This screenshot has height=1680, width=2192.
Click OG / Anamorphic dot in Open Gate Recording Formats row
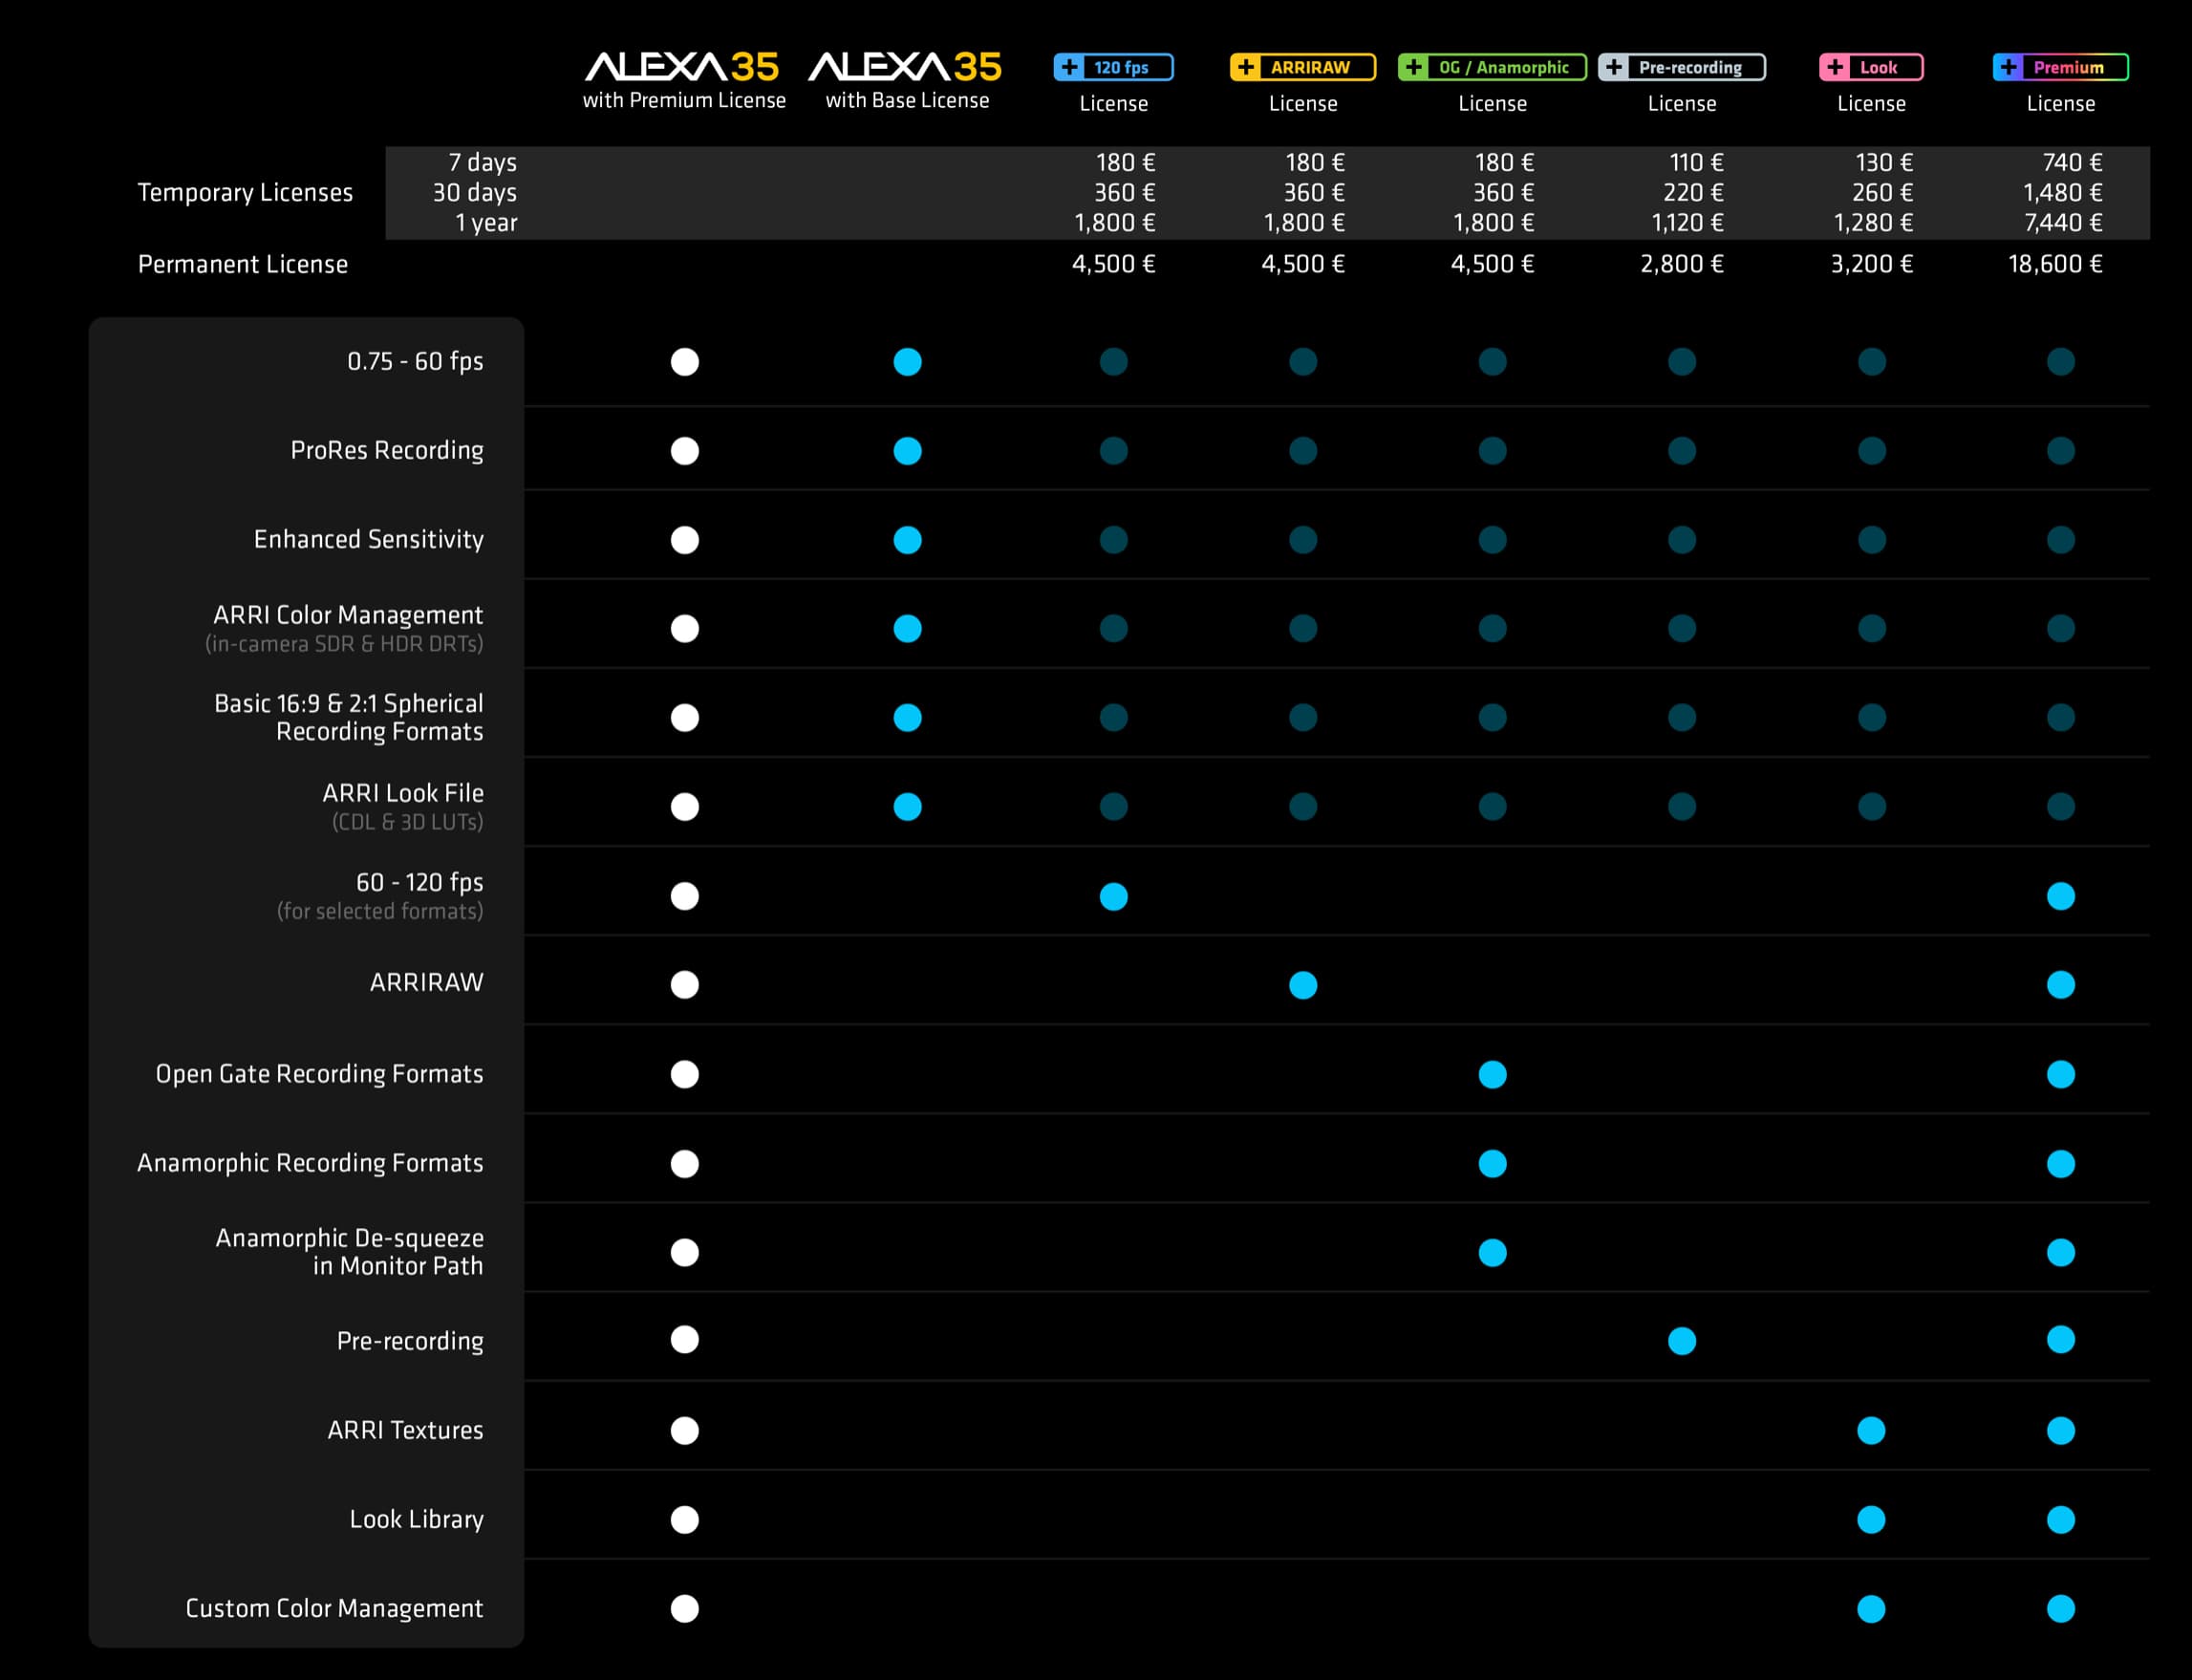coord(1493,1074)
